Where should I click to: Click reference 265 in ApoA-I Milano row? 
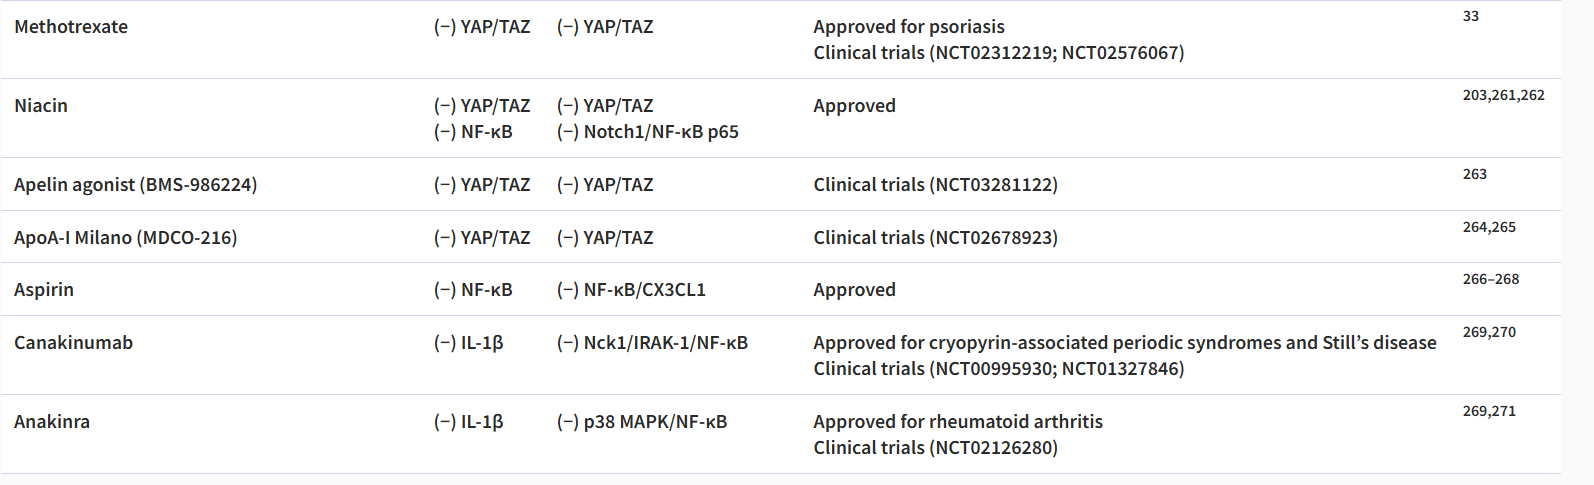[x=1504, y=227]
